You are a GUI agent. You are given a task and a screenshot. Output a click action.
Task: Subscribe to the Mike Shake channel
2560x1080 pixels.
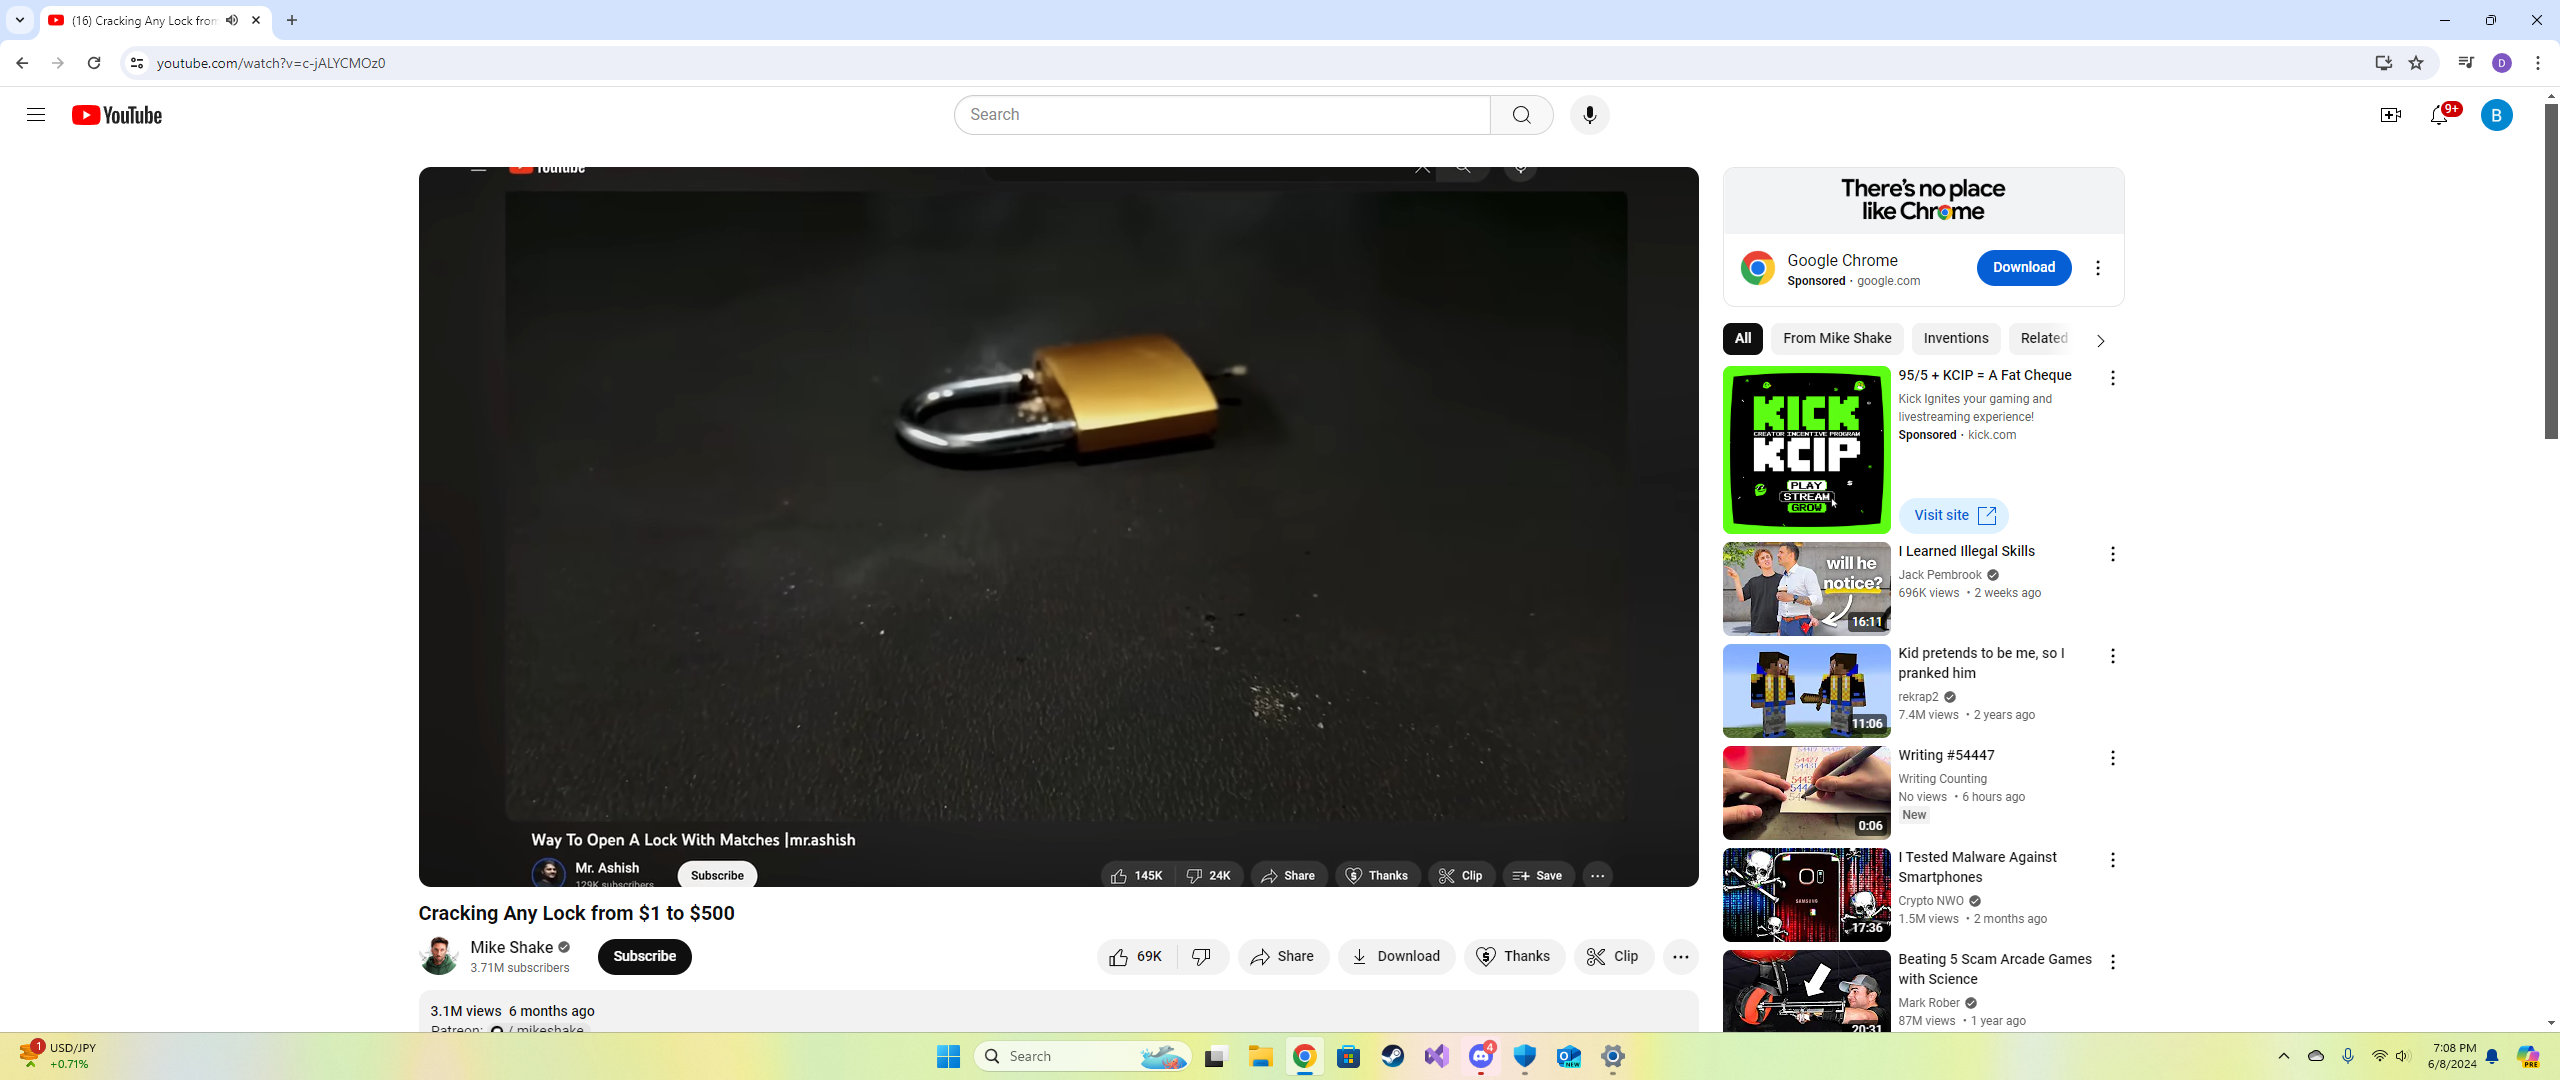(644, 956)
